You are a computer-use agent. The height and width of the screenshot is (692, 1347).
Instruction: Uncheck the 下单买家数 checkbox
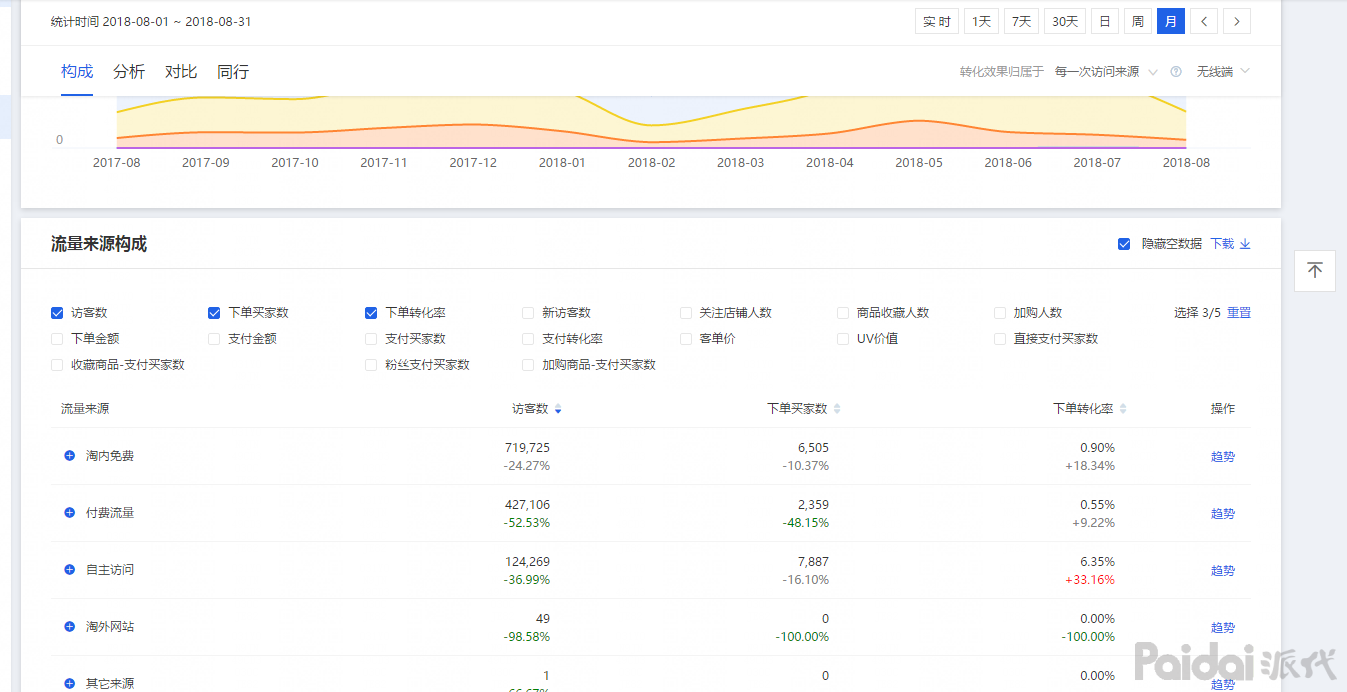(214, 313)
